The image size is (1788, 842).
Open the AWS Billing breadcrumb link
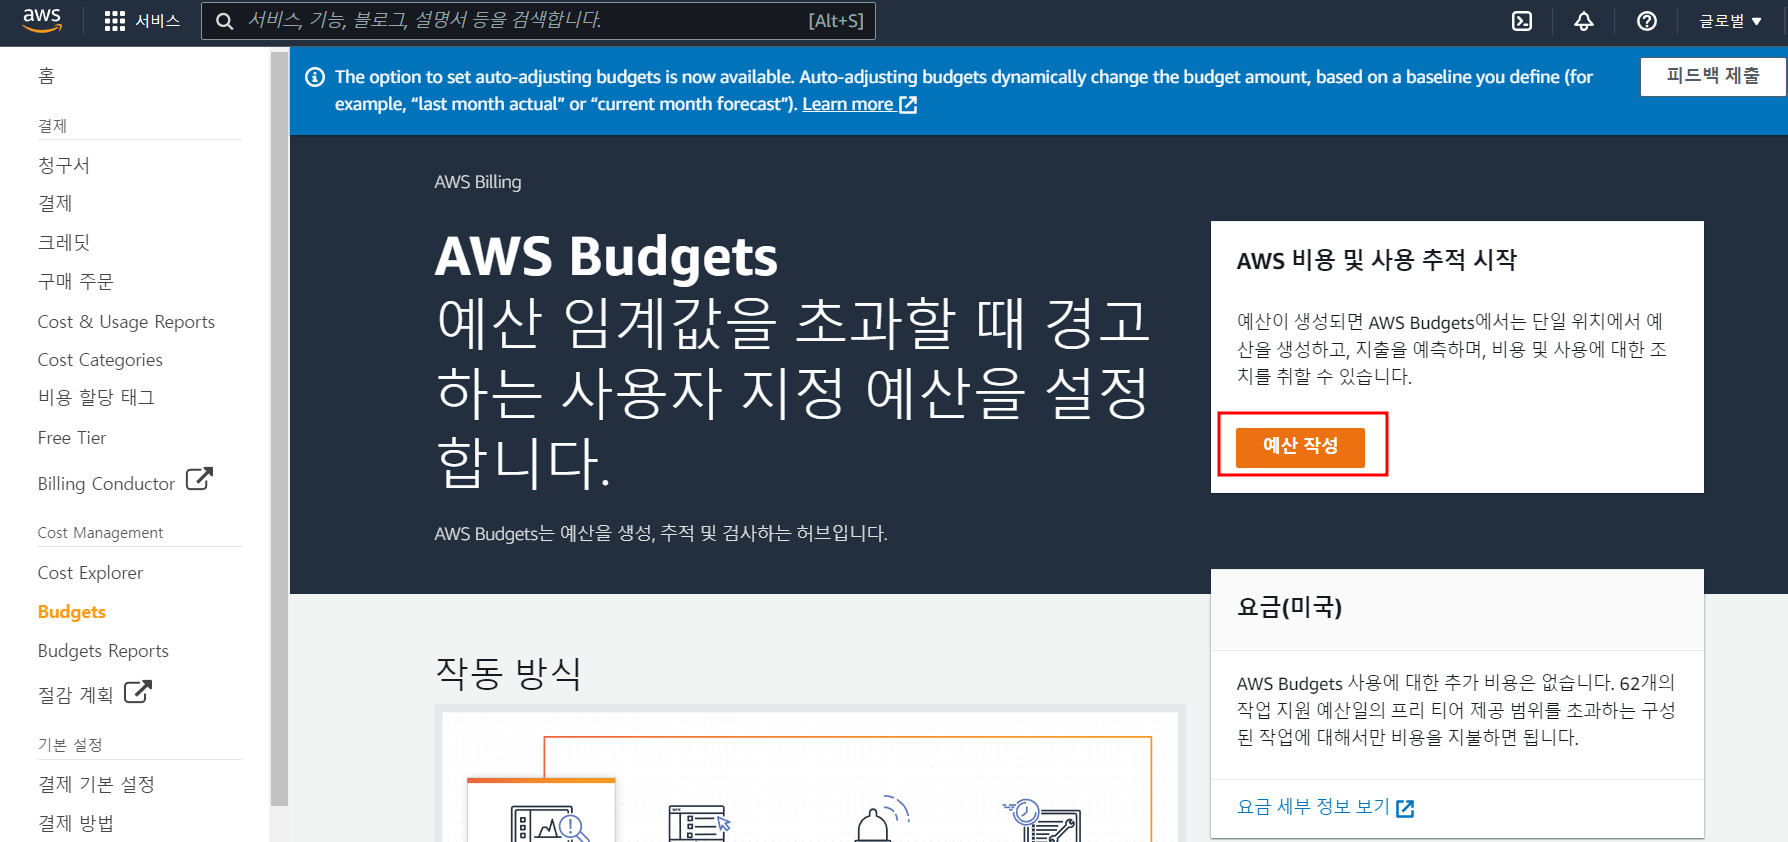point(477,182)
